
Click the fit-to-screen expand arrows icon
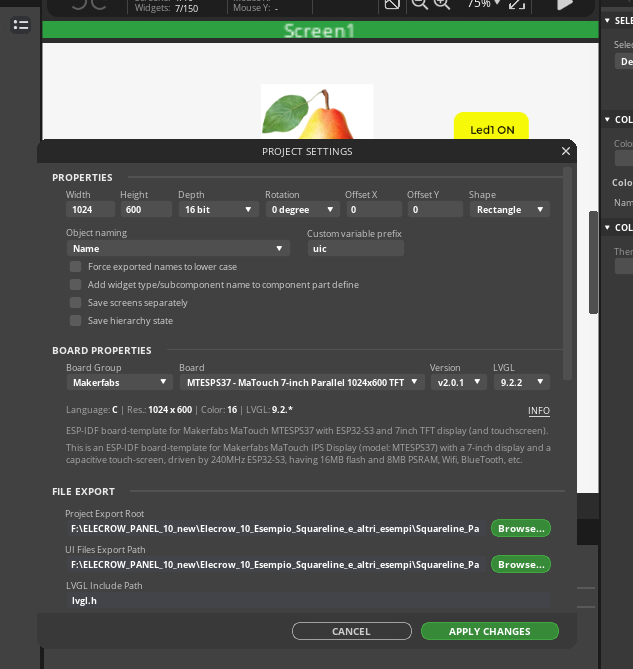coord(516,4)
